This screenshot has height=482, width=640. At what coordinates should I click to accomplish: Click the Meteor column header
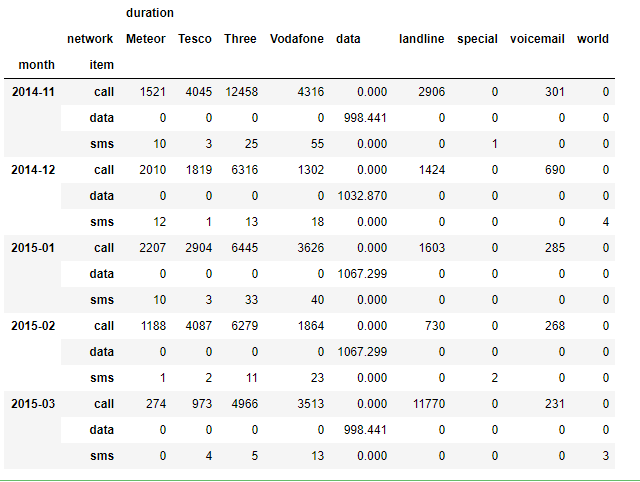click(147, 39)
